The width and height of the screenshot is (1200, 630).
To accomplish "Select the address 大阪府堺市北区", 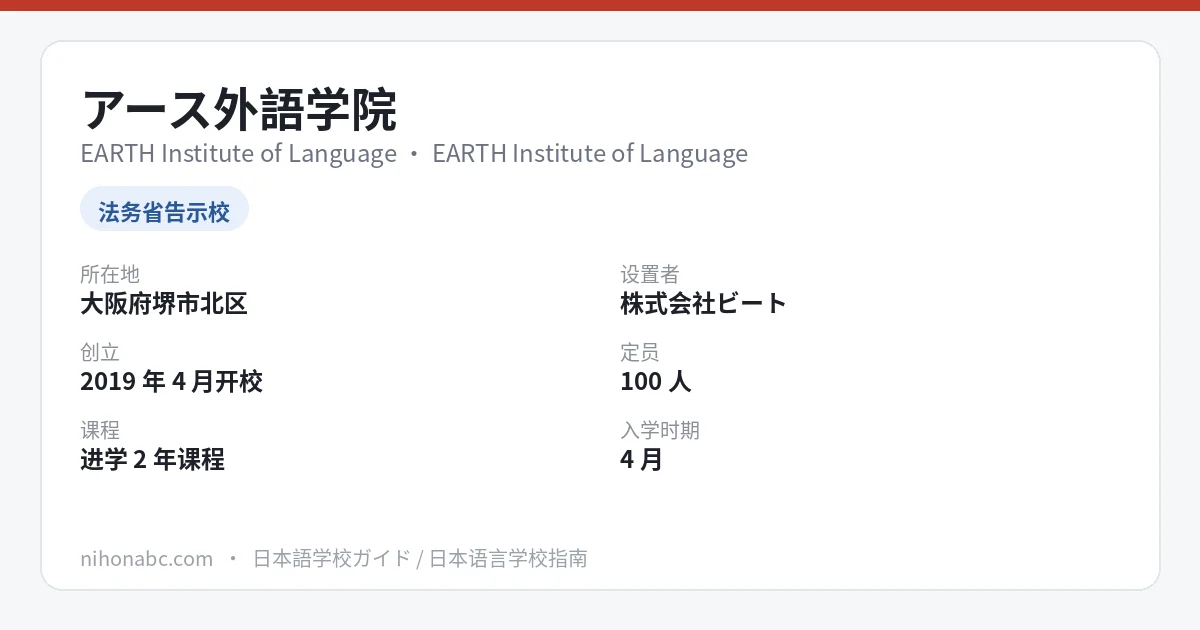I will [164, 304].
